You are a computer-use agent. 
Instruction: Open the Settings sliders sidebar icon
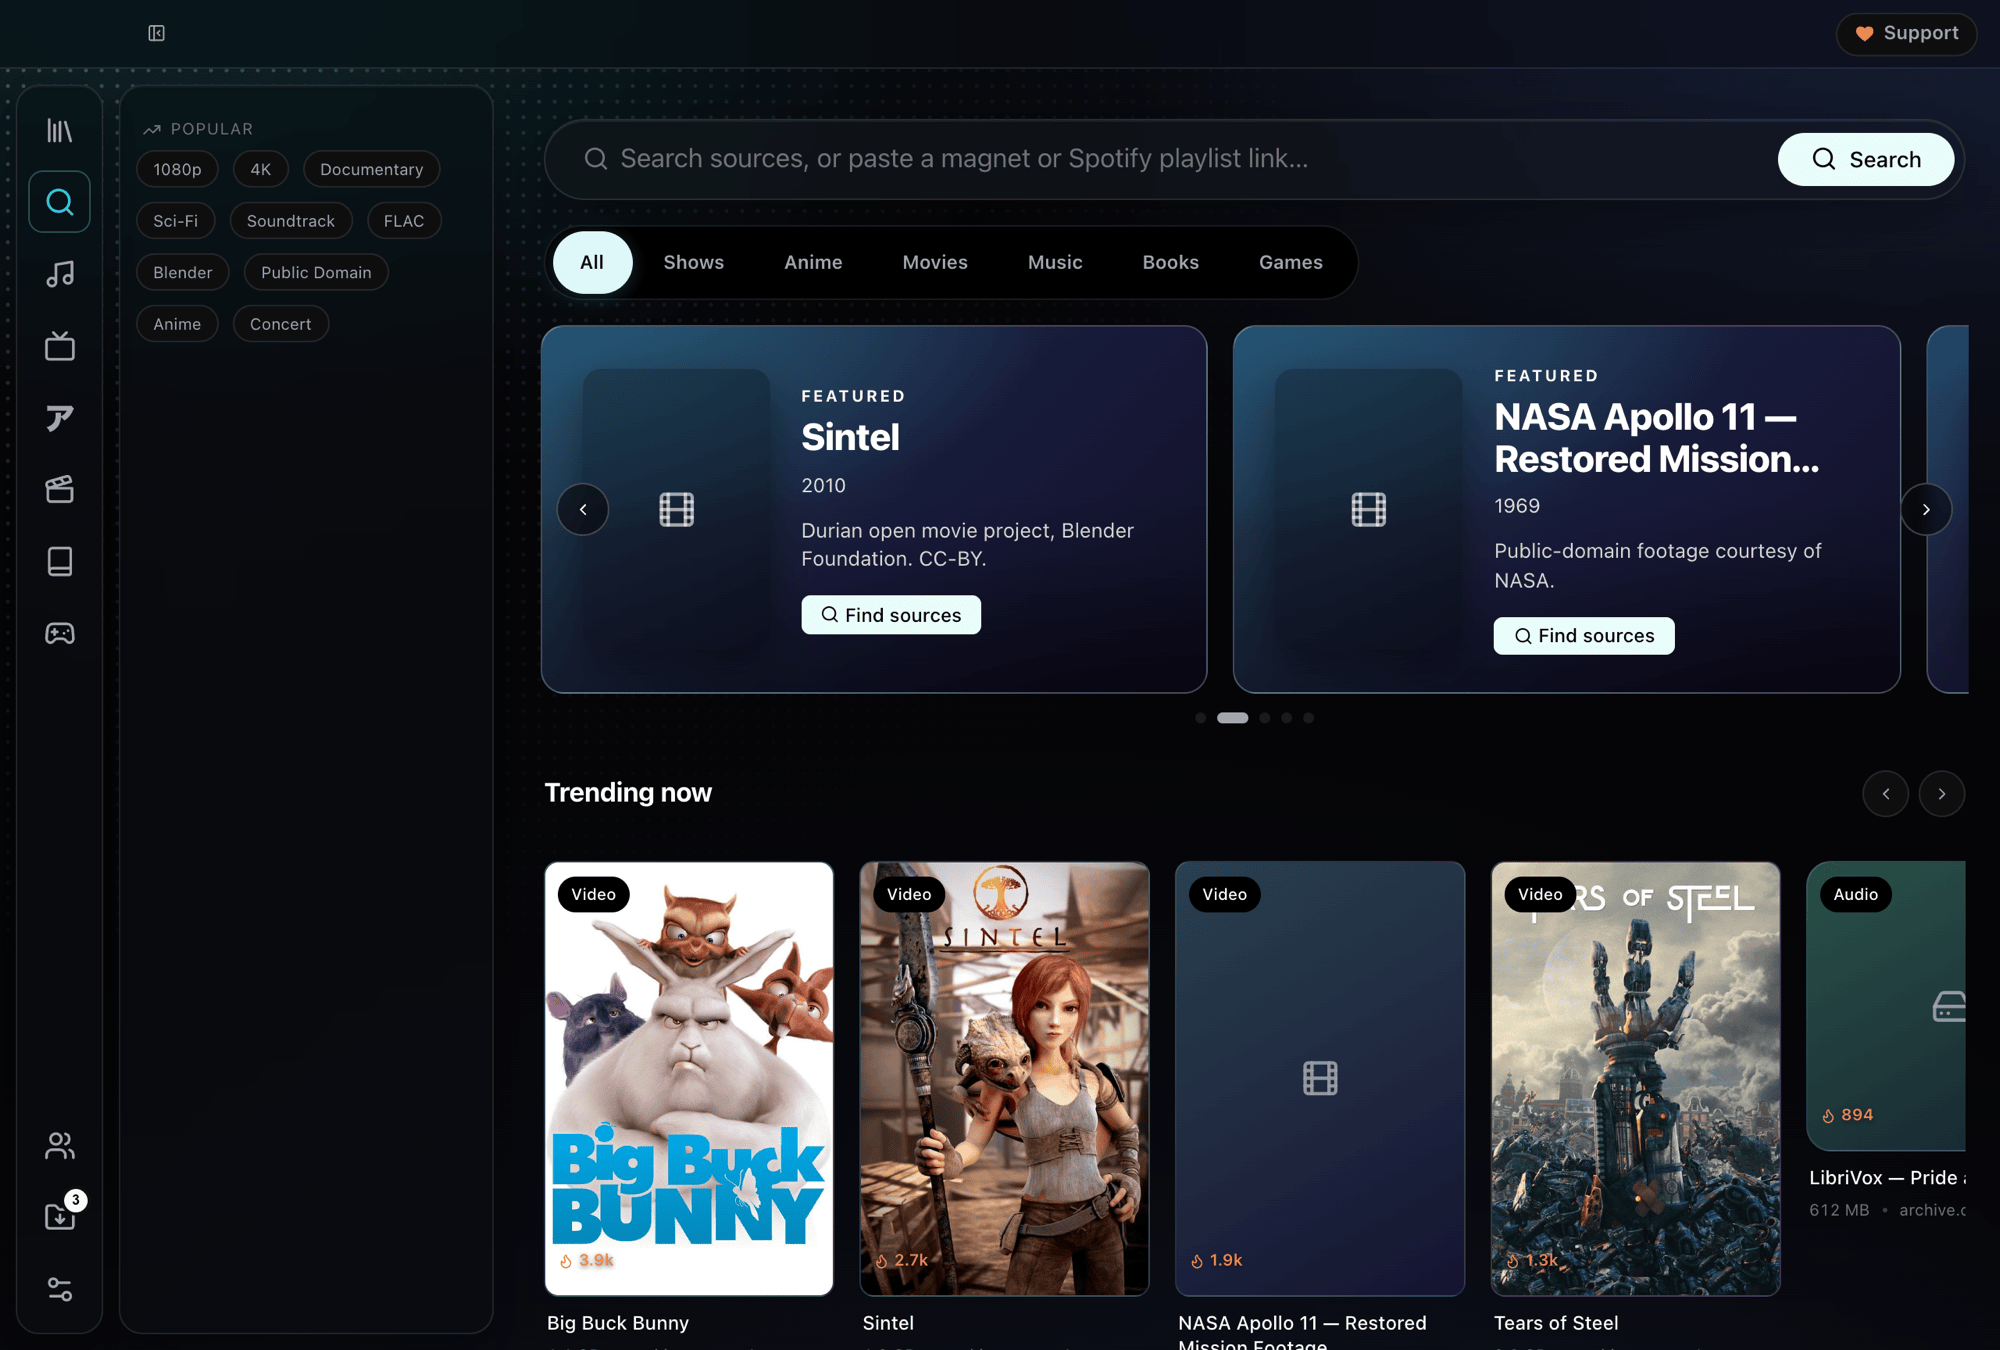pos(60,1289)
